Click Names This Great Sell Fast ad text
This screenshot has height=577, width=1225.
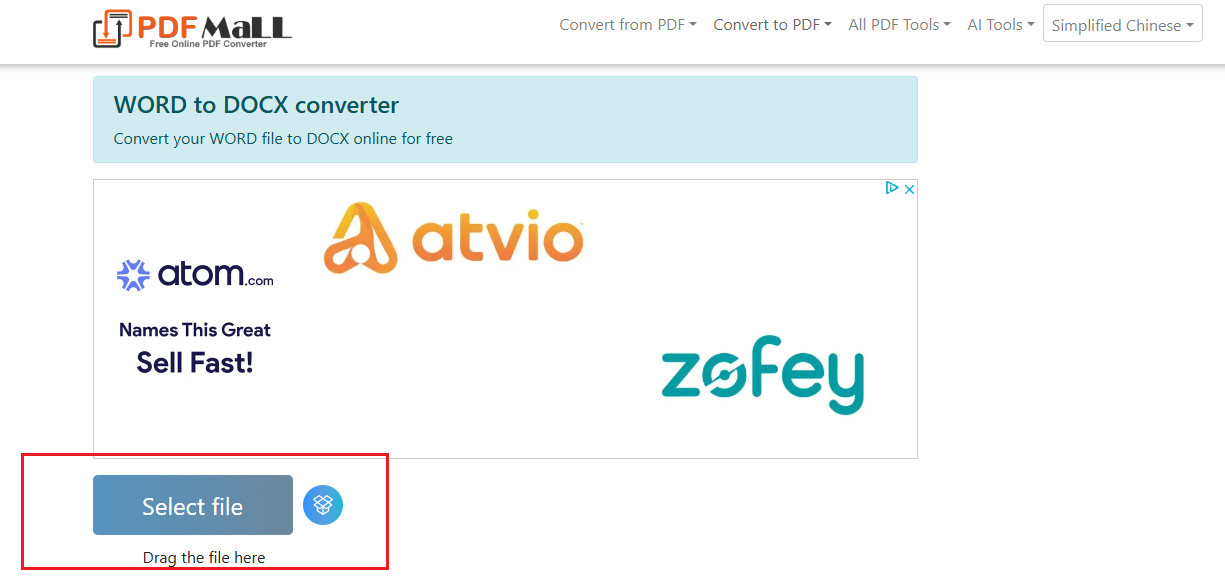tap(195, 348)
